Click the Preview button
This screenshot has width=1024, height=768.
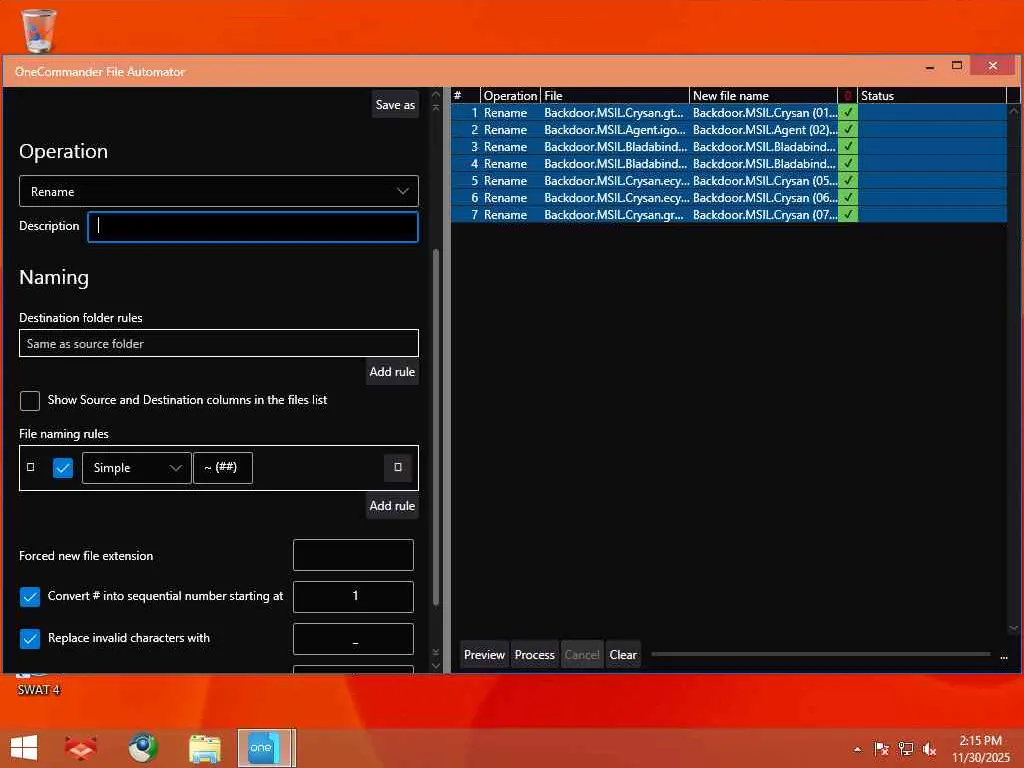pyautogui.click(x=484, y=654)
